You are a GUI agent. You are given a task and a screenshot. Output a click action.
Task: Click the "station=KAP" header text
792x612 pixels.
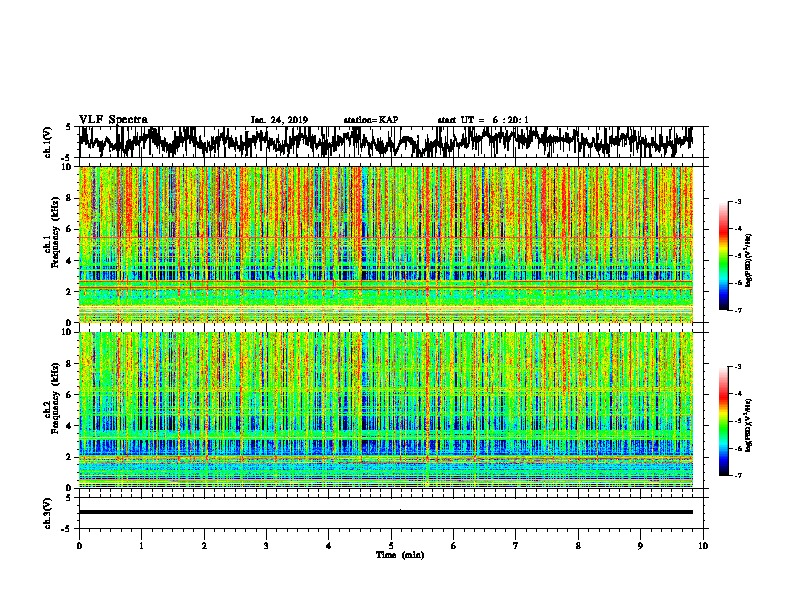(371, 120)
